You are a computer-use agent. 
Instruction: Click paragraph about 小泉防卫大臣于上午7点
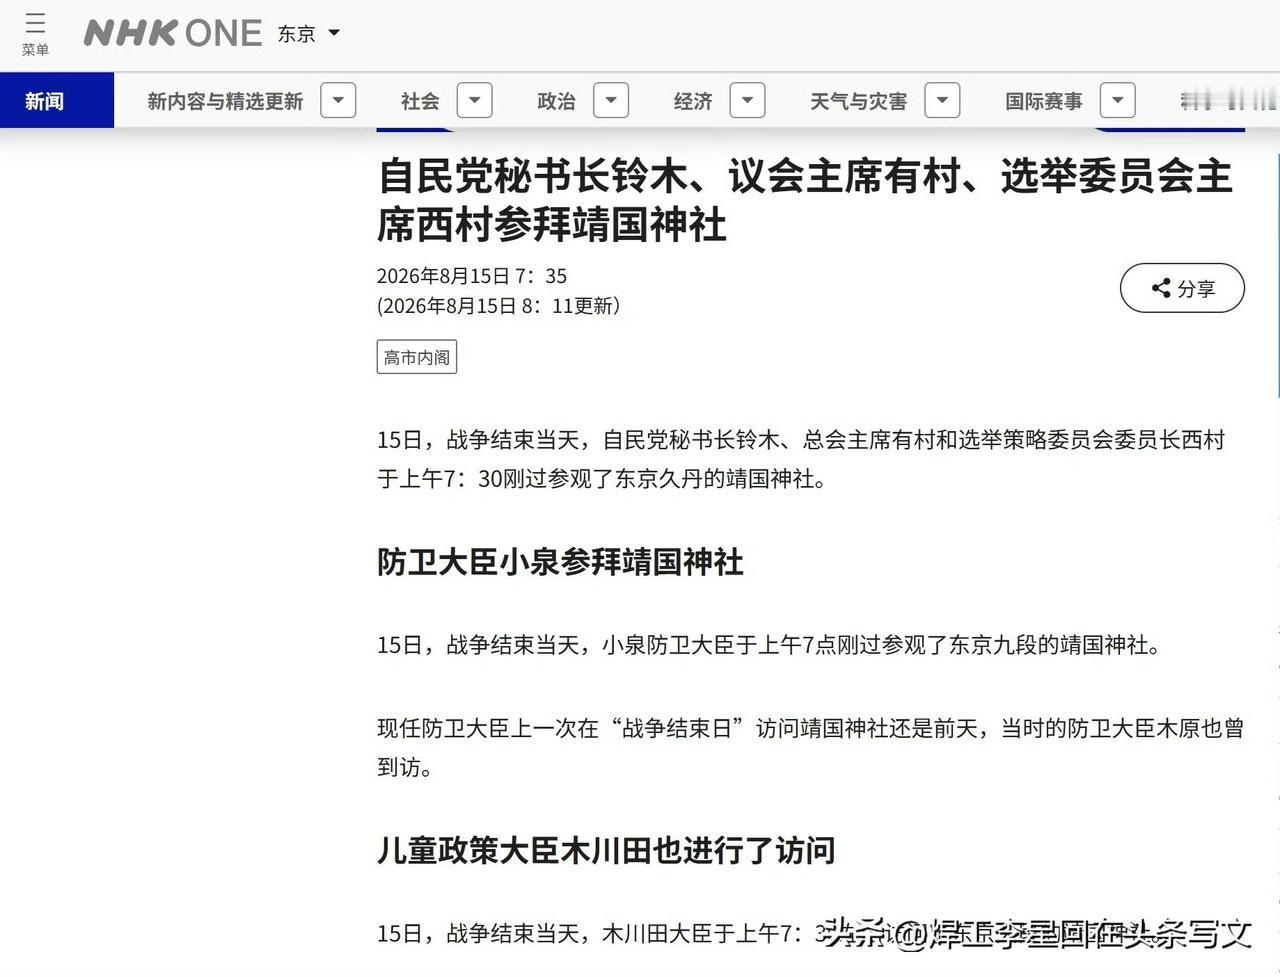tap(771, 646)
